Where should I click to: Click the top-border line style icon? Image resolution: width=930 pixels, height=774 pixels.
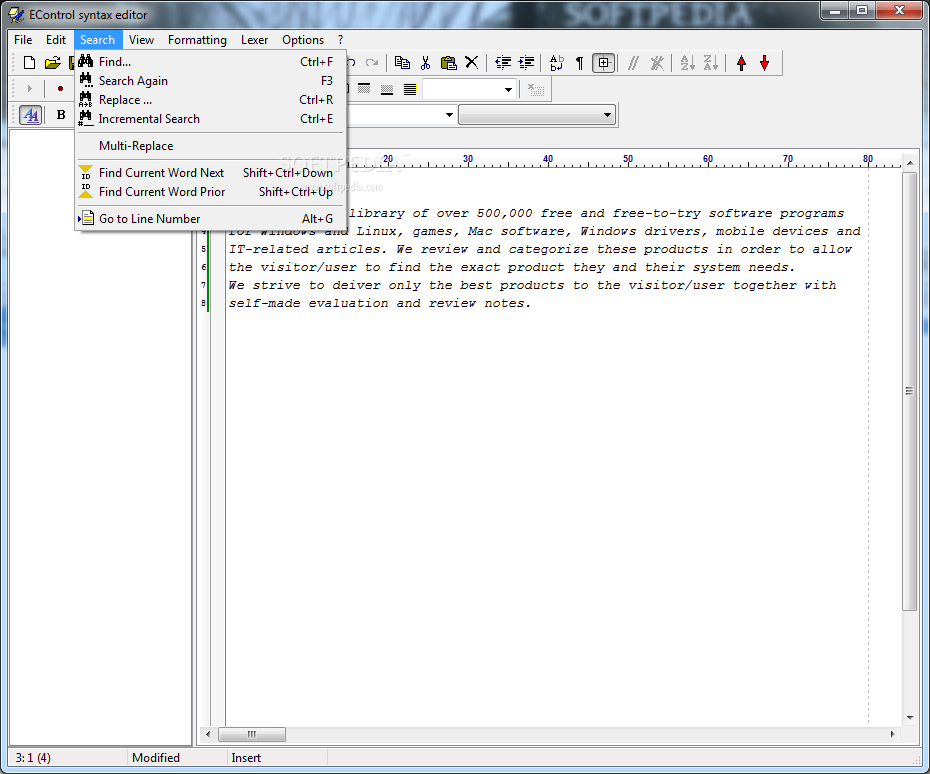tap(364, 89)
